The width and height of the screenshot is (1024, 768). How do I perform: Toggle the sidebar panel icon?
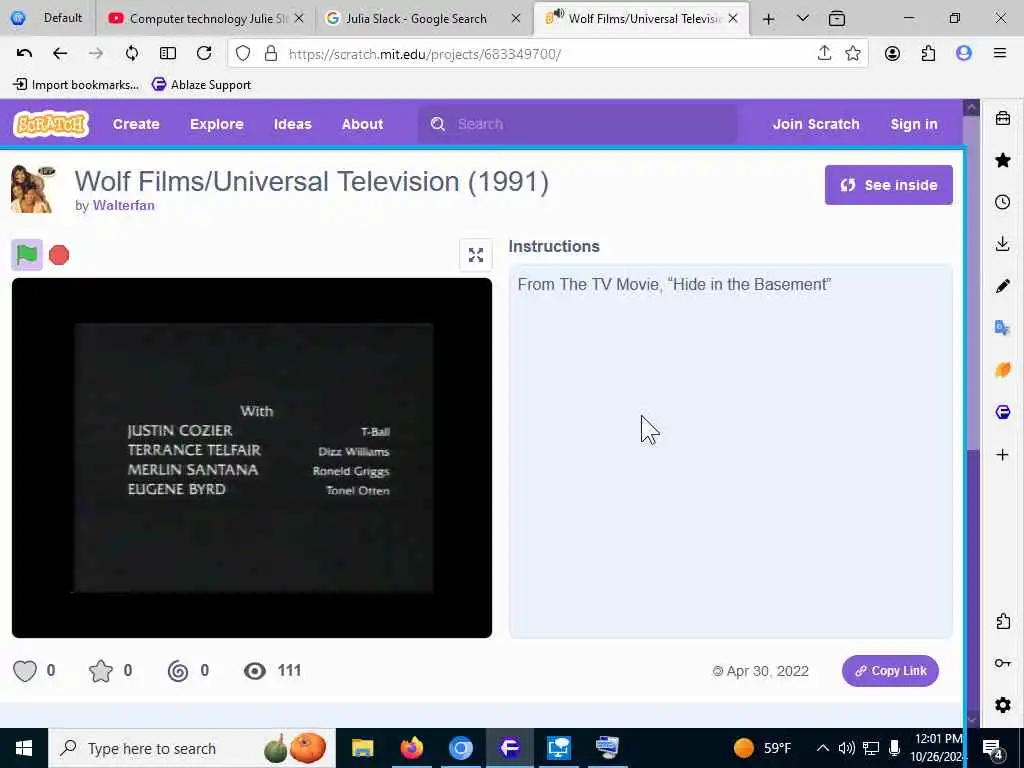tap(168, 54)
